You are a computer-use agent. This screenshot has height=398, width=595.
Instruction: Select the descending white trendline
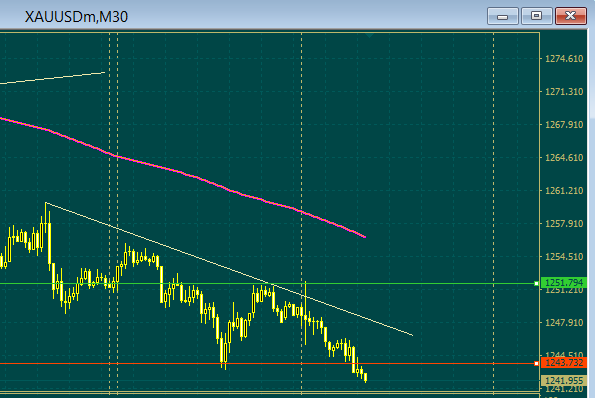tap(229, 269)
